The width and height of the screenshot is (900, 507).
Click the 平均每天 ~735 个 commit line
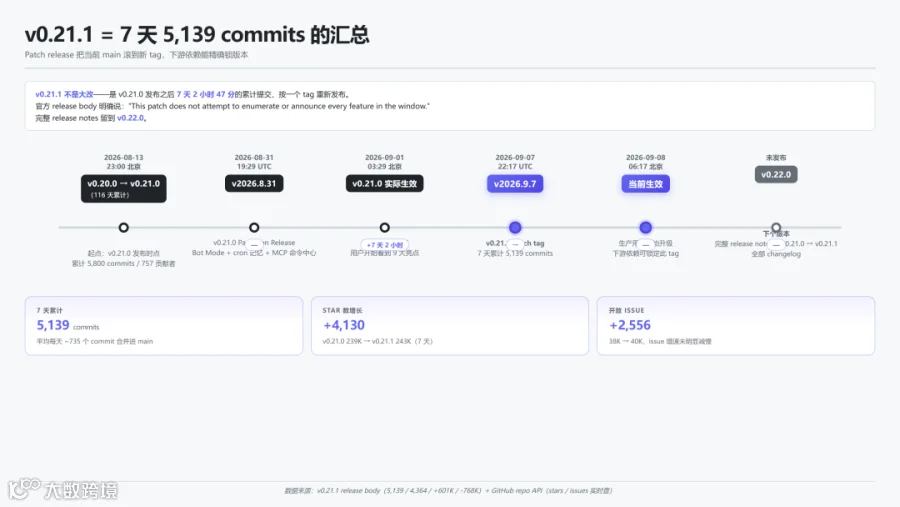[x=95, y=341]
